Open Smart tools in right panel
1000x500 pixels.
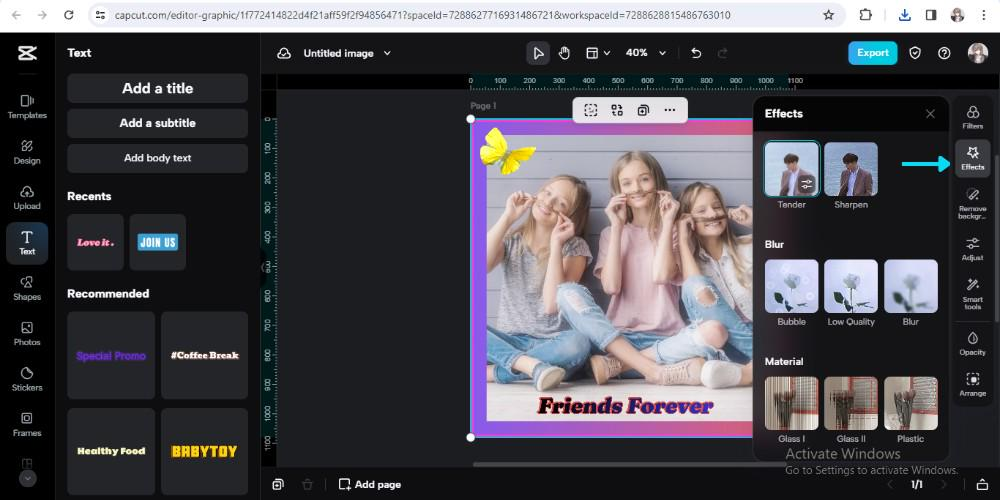click(x=972, y=293)
